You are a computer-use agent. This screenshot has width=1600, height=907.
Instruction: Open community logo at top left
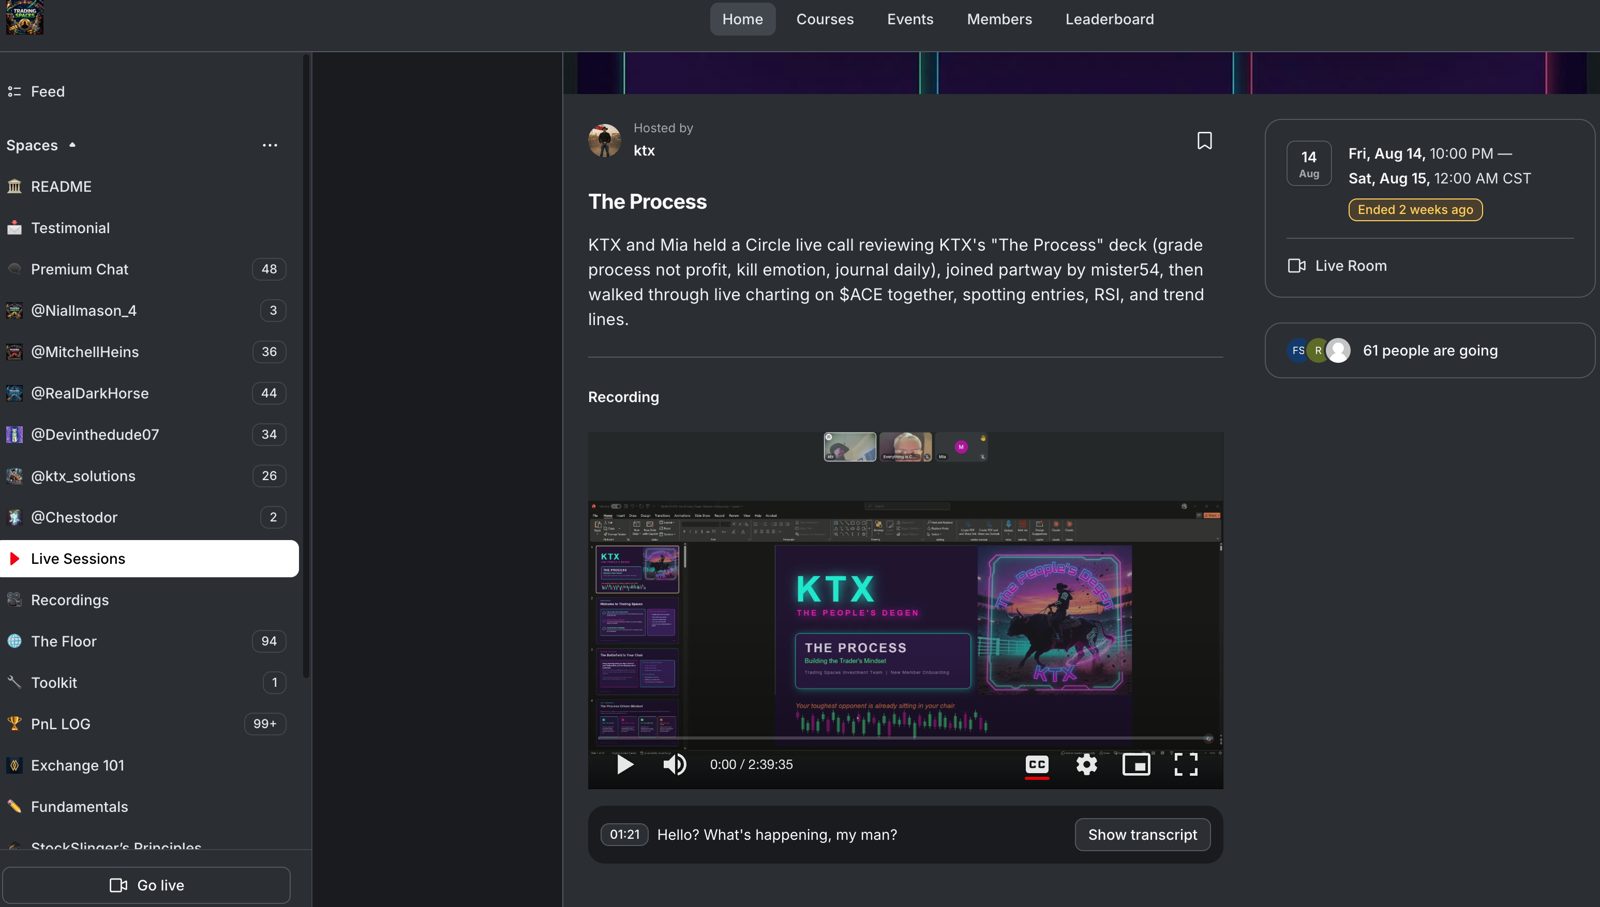[x=25, y=18]
